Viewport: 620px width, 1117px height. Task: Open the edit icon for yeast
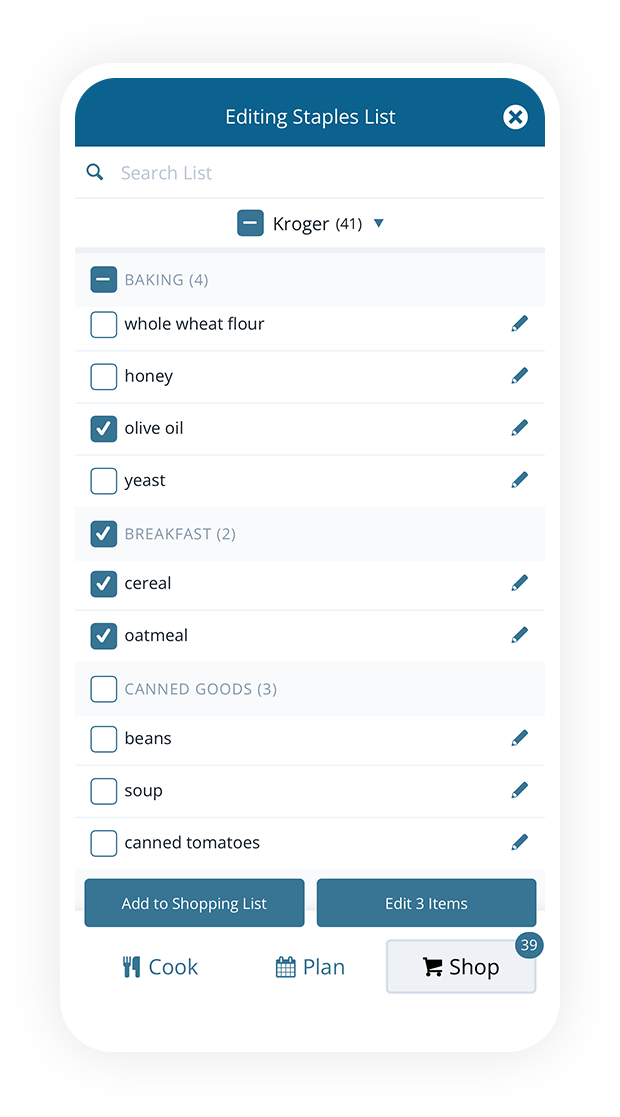tap(520, 479)
